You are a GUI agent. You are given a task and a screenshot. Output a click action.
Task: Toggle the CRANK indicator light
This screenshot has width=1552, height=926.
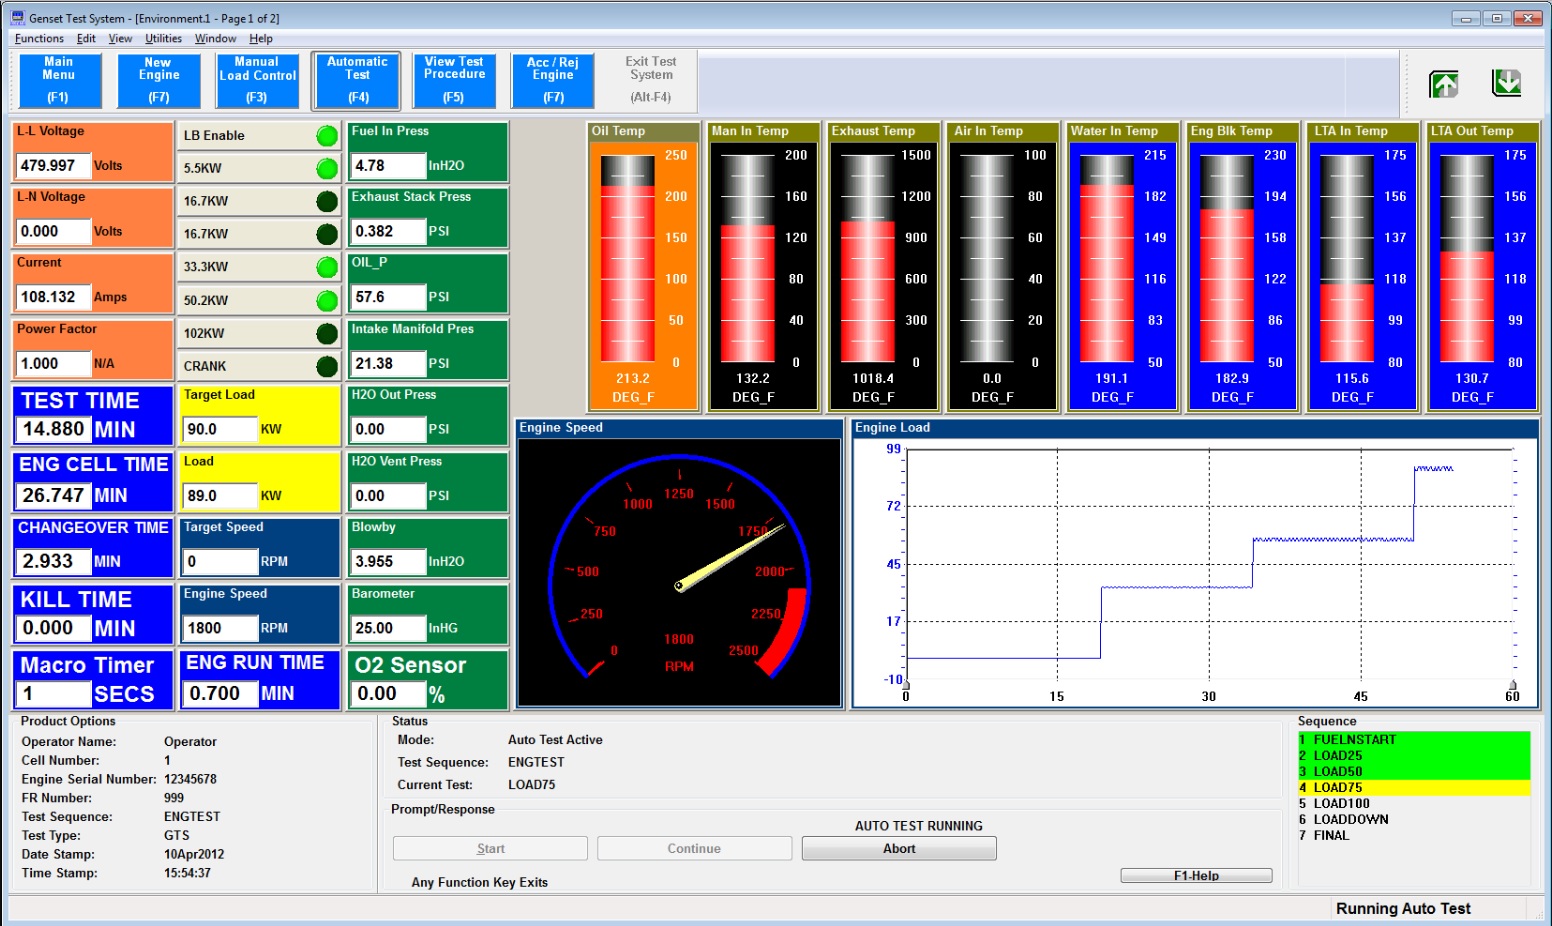[325, 366]
